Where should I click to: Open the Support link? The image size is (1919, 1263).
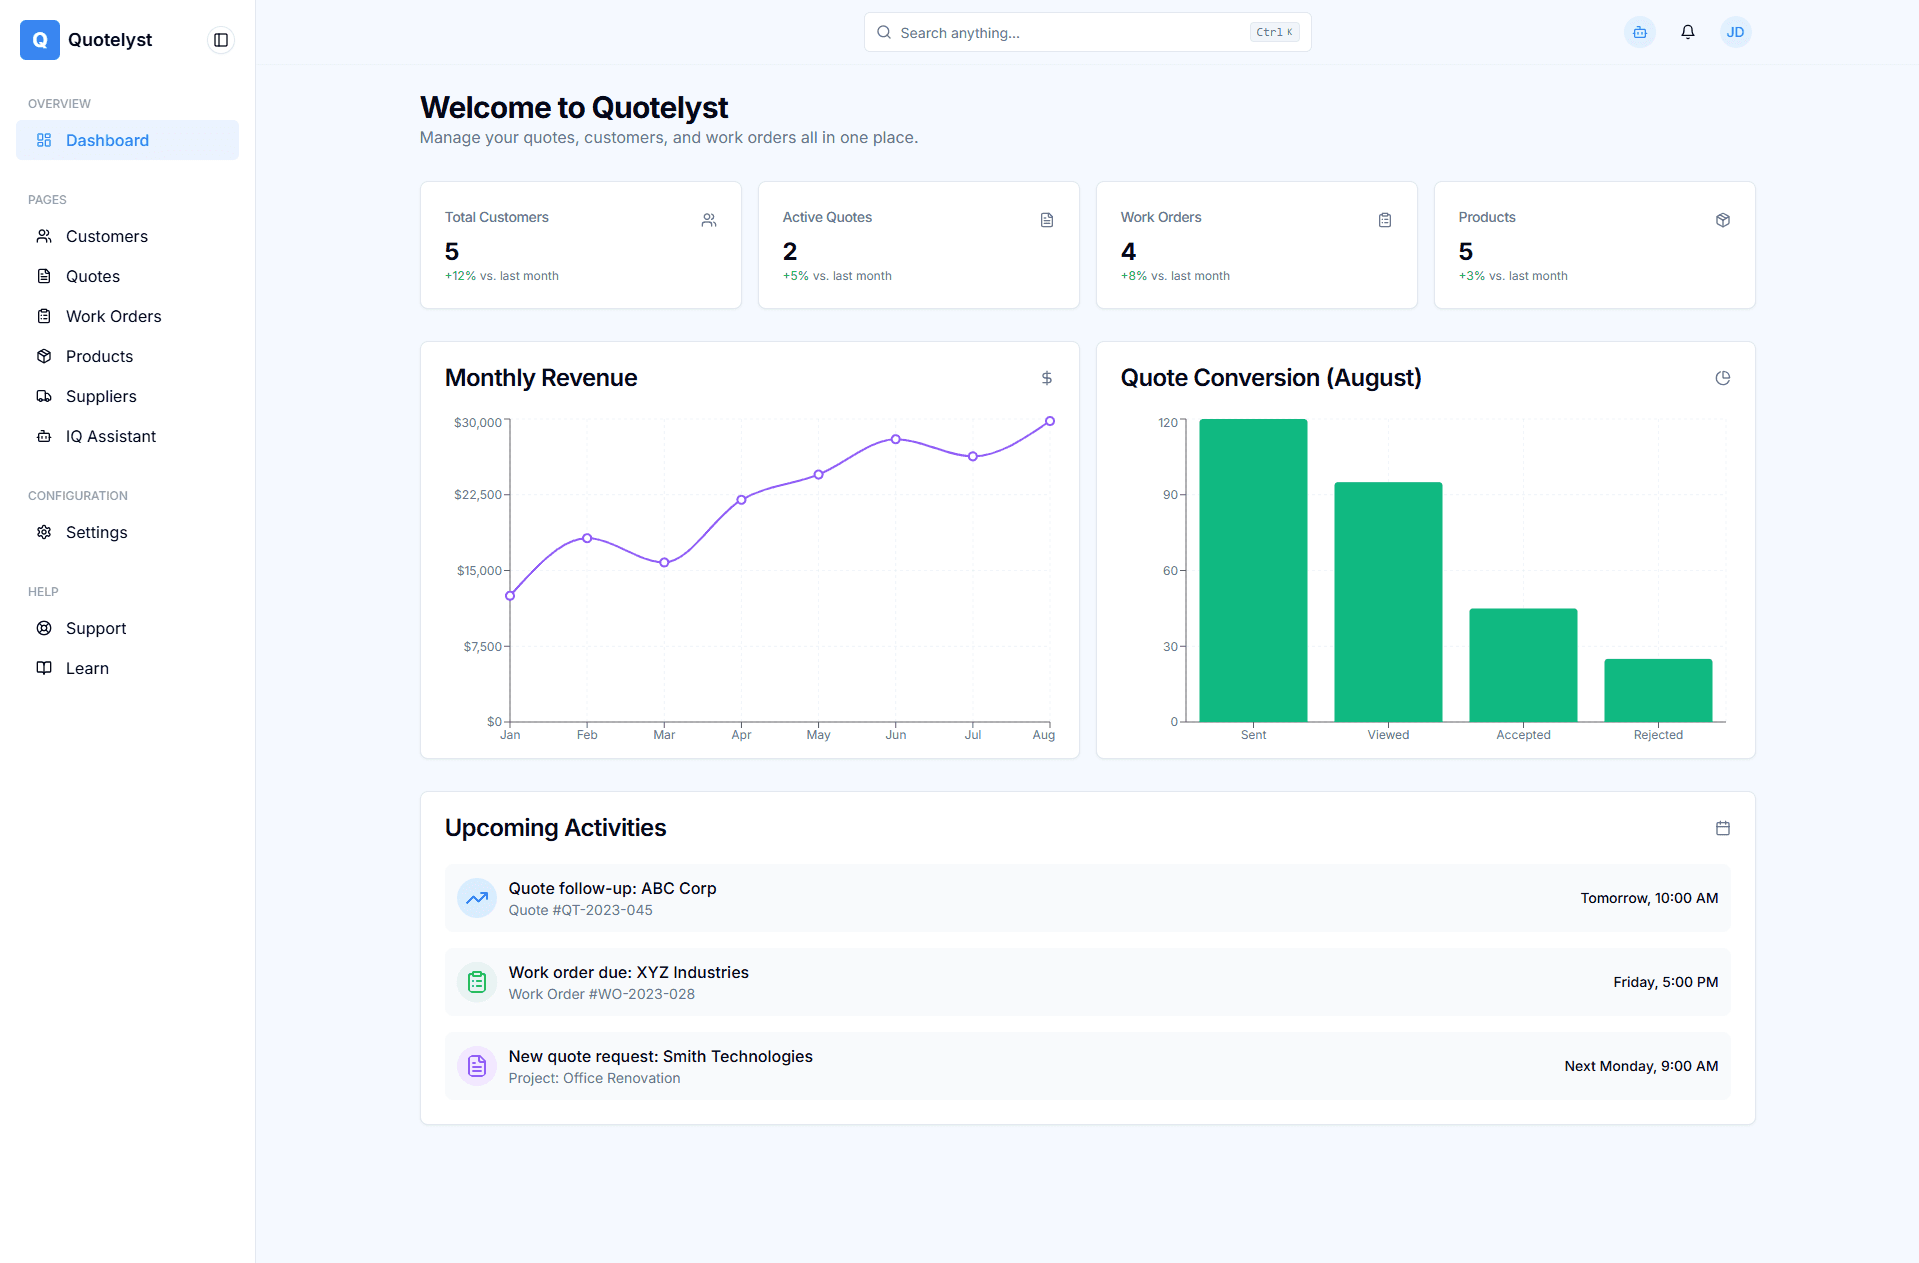[95, 628]
